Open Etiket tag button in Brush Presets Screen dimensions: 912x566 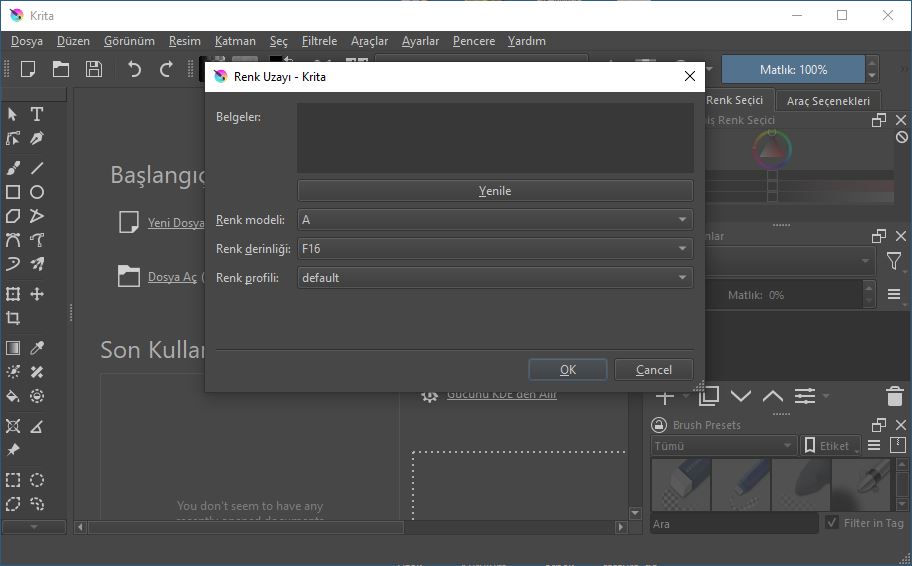(x=830, y=446)
